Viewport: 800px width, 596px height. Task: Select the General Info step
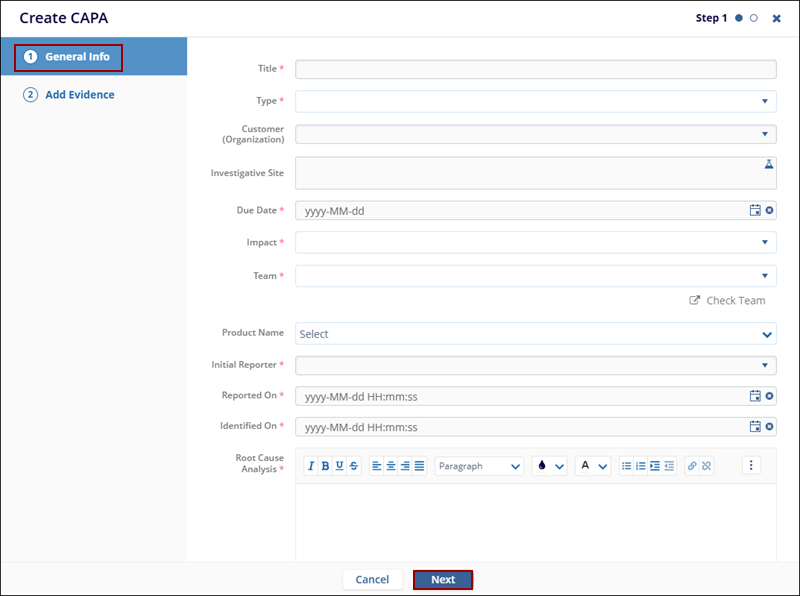click(x=77, y=57)
